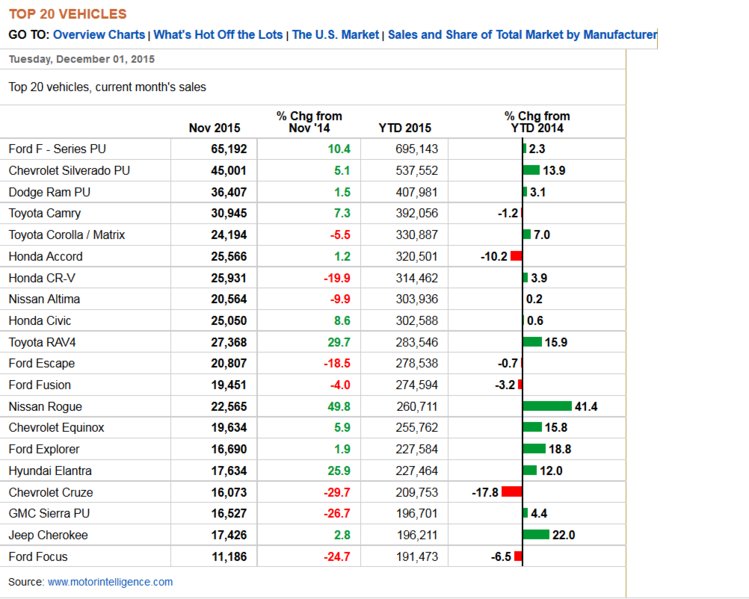Click Toyota RAV4 change value 29.7

(x=339, y=342)
